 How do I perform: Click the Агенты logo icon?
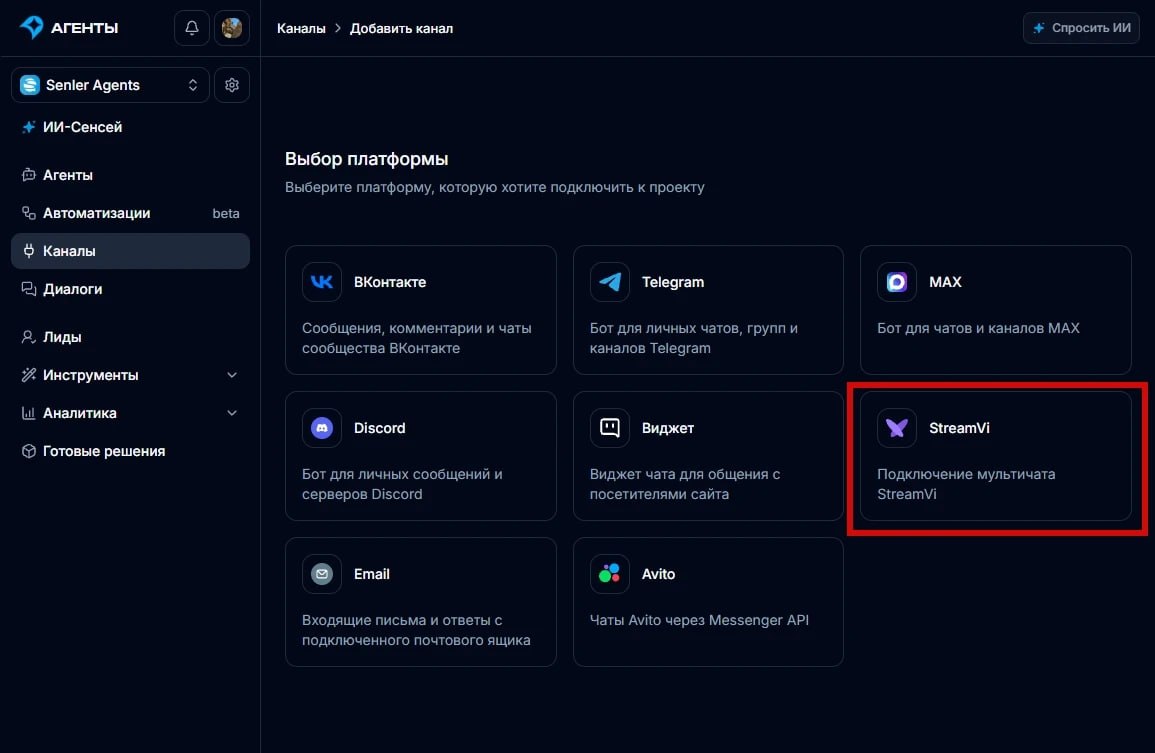pos(32,27)
